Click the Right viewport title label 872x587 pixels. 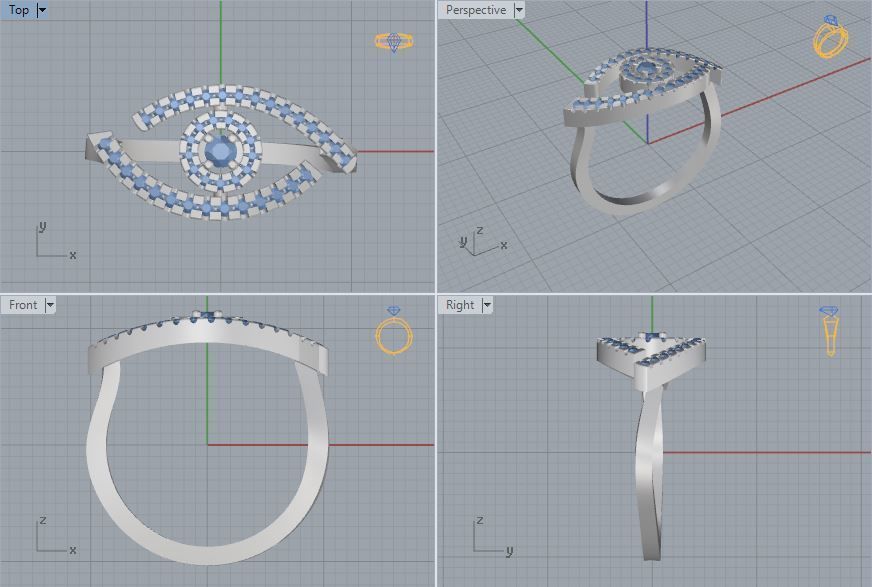click(460, 305)
